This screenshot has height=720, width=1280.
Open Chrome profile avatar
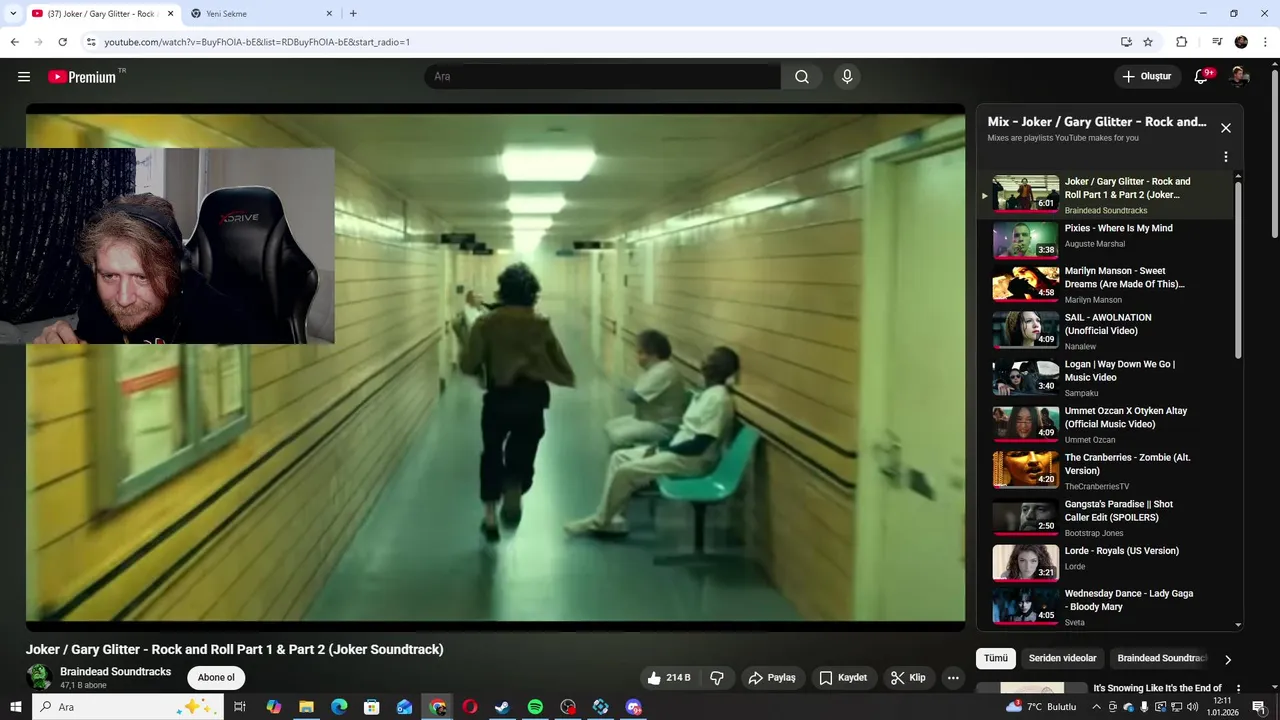tap(1241, 42)
